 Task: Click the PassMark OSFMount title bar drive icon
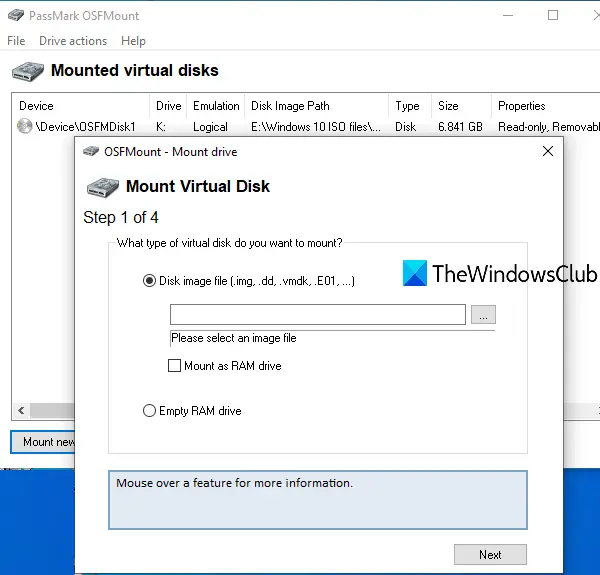(16, 15)
